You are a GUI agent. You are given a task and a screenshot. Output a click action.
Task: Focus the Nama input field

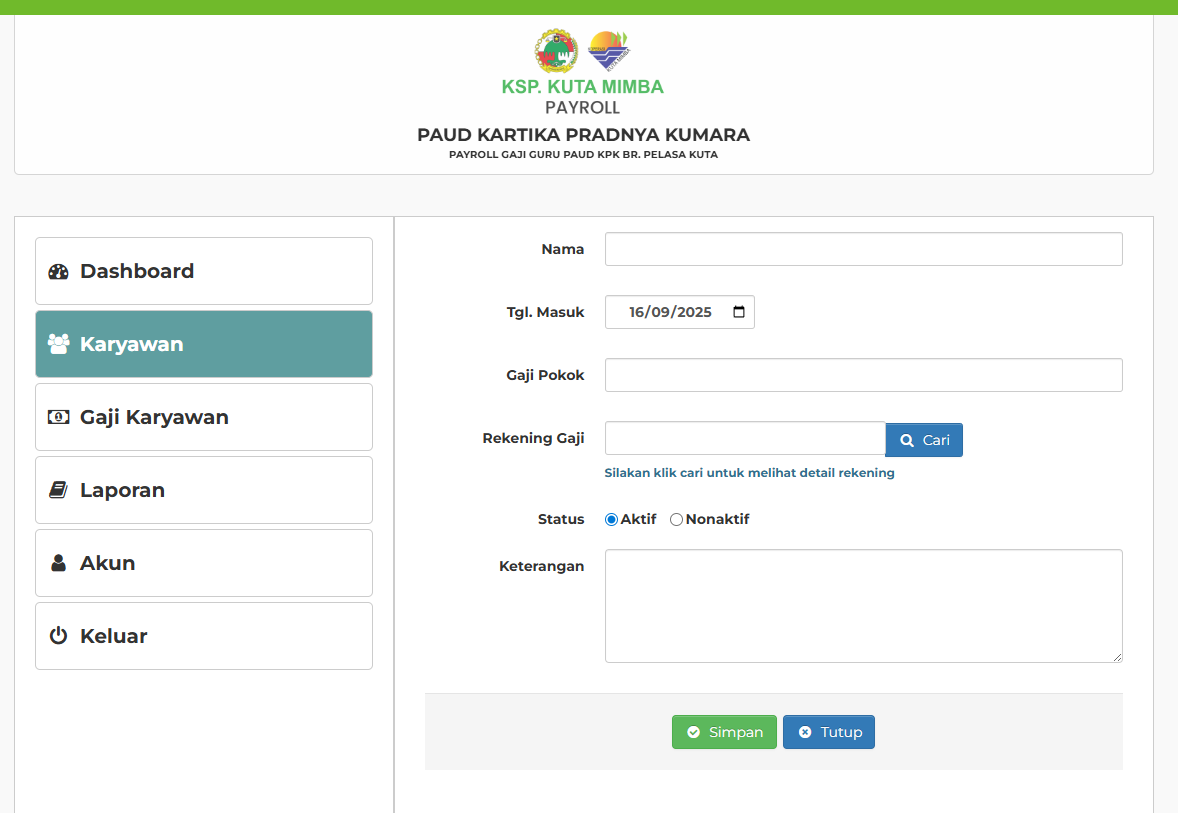point(863,249)
